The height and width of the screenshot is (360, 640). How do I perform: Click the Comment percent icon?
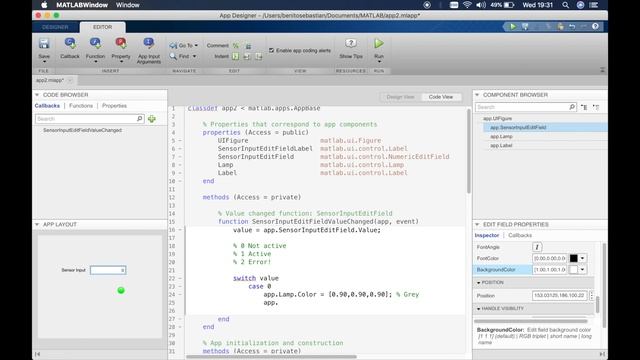pyautogui.click(x=236, y=45)
